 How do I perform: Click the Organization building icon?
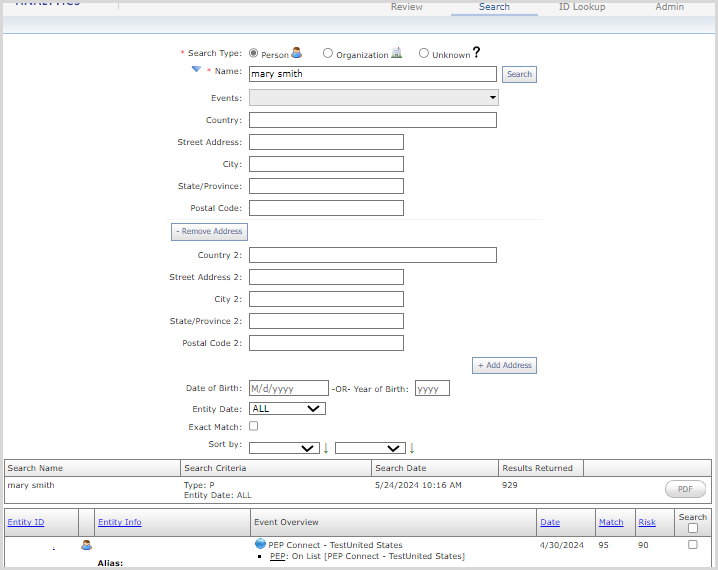point(397,53)
